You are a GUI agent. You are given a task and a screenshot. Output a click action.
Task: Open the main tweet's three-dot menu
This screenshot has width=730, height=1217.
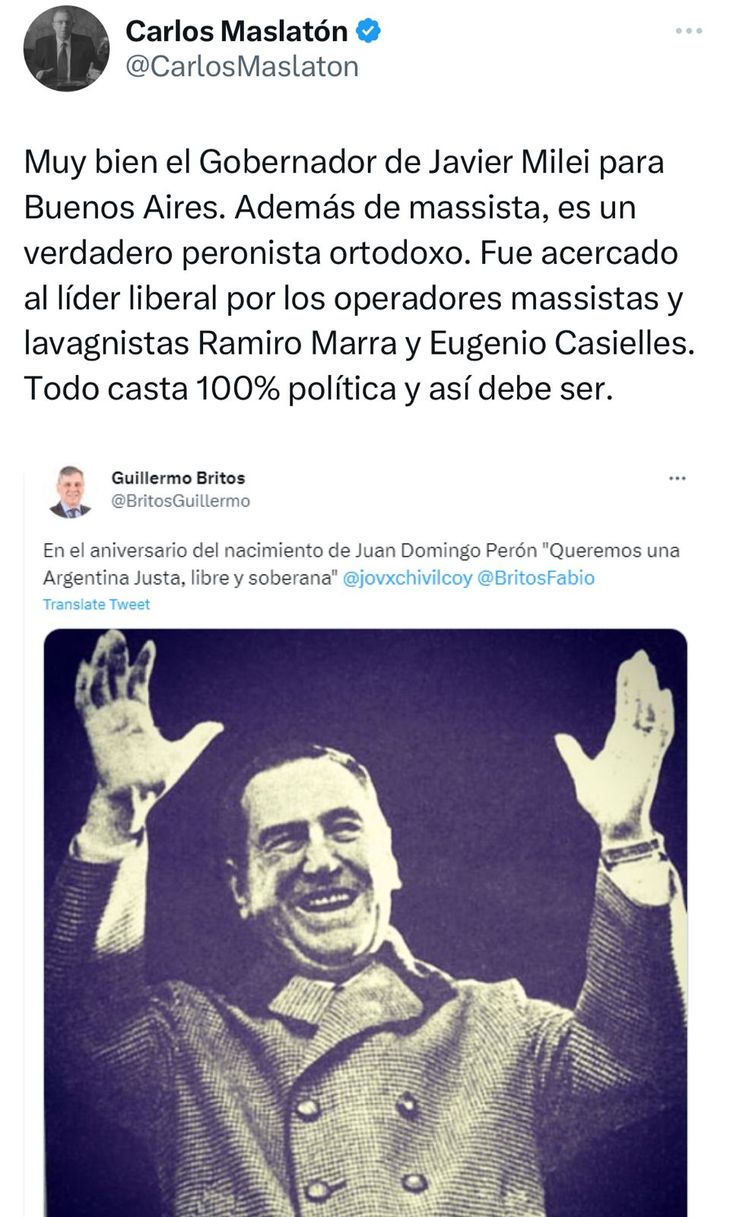pyautogui.click(x=688, y=31)
